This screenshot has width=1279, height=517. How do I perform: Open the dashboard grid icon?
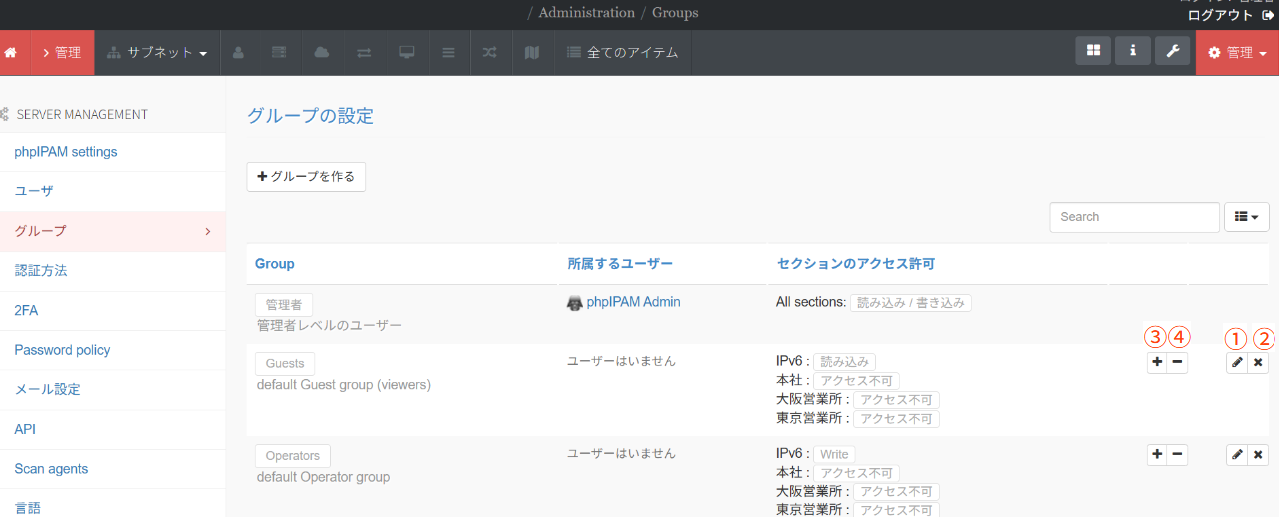click(1093, 51)
